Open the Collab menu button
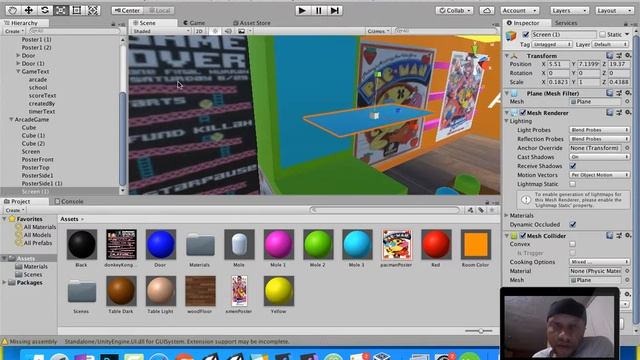This screenshot has width=640, height=360. 455,11
